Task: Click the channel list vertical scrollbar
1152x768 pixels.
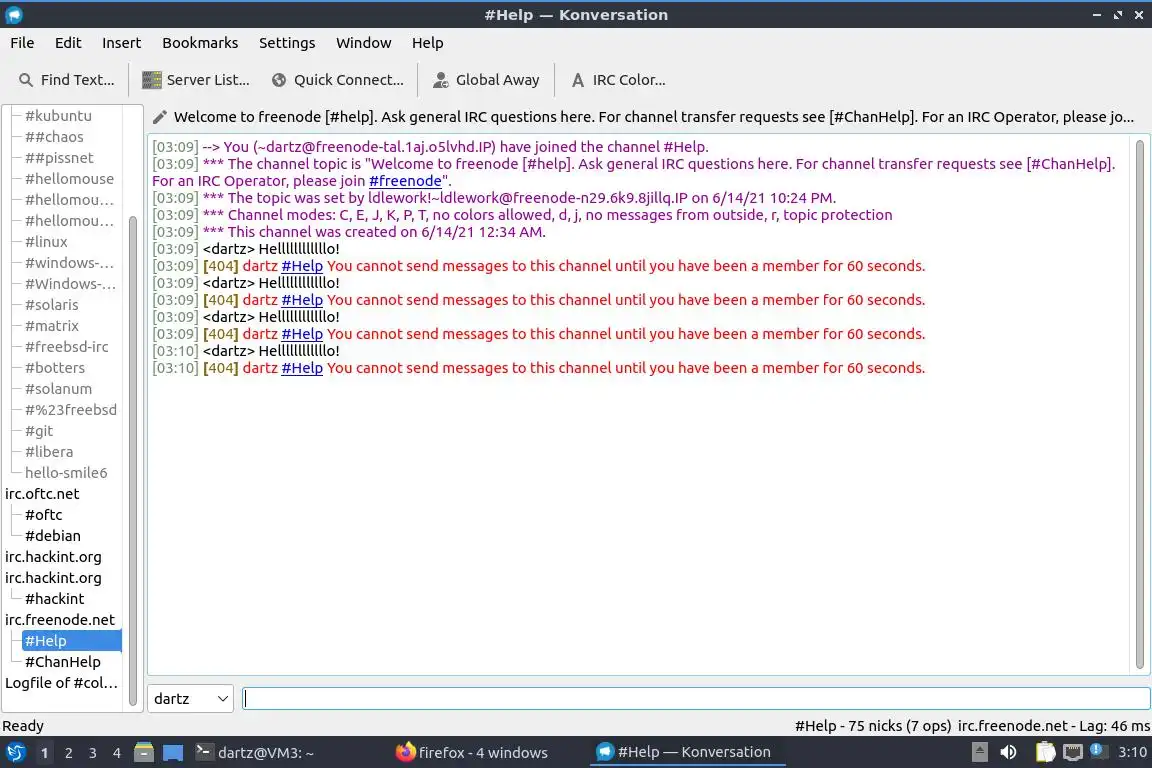Action: (133, 459)
